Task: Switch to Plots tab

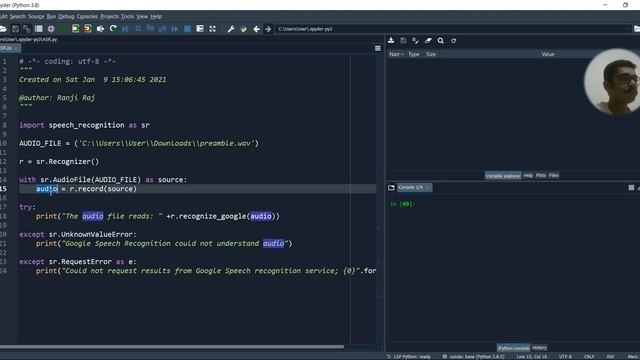Action: [x=541, y=176]
